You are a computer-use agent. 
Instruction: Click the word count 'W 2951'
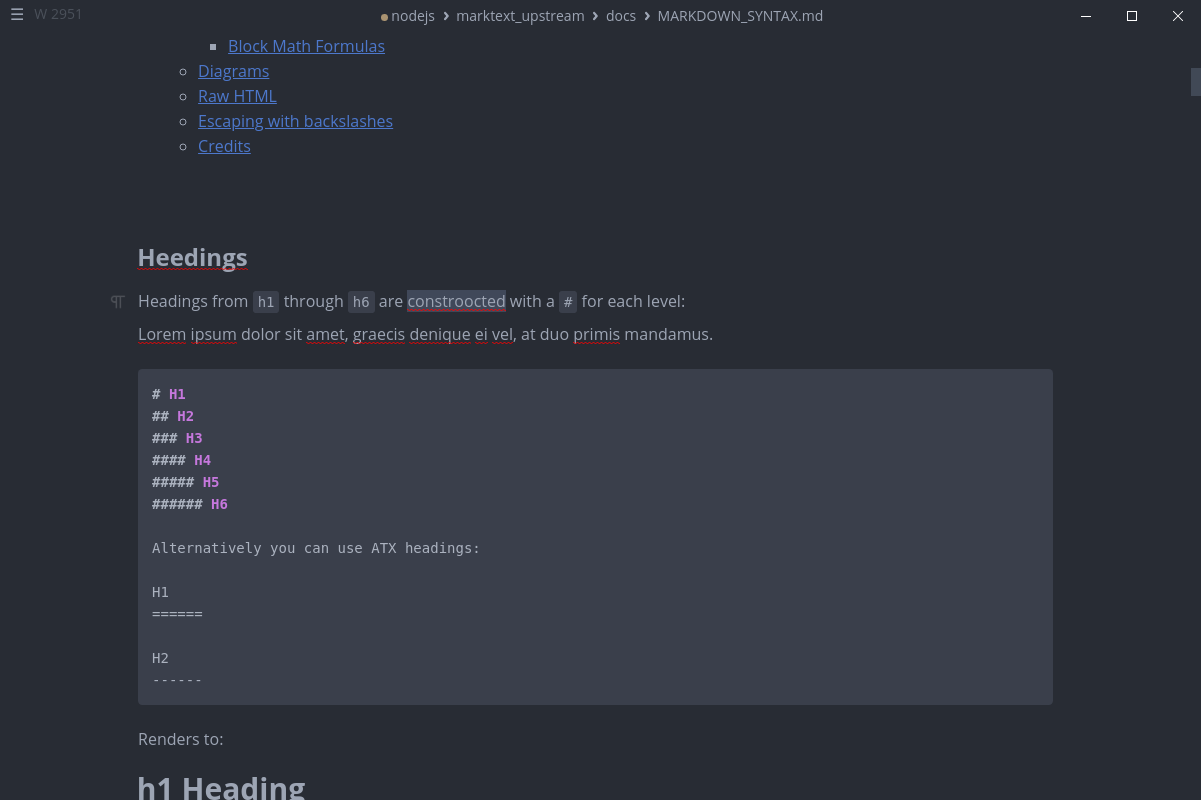58,14
